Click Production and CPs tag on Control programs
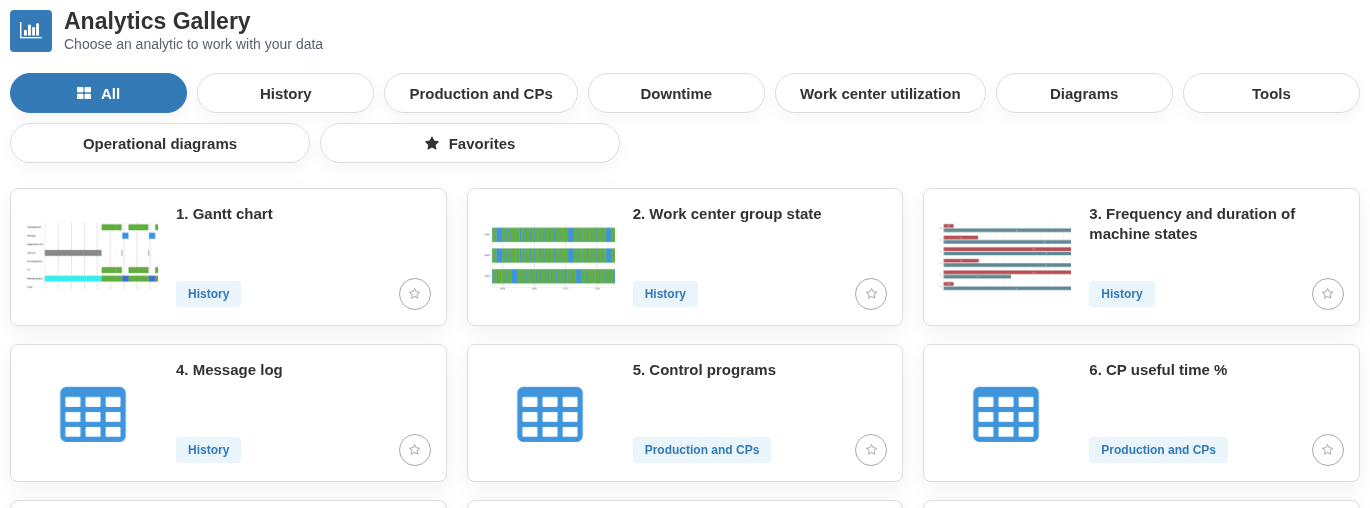The height and width of the screenshot is (508, 1370). click(x=702, y=450)
